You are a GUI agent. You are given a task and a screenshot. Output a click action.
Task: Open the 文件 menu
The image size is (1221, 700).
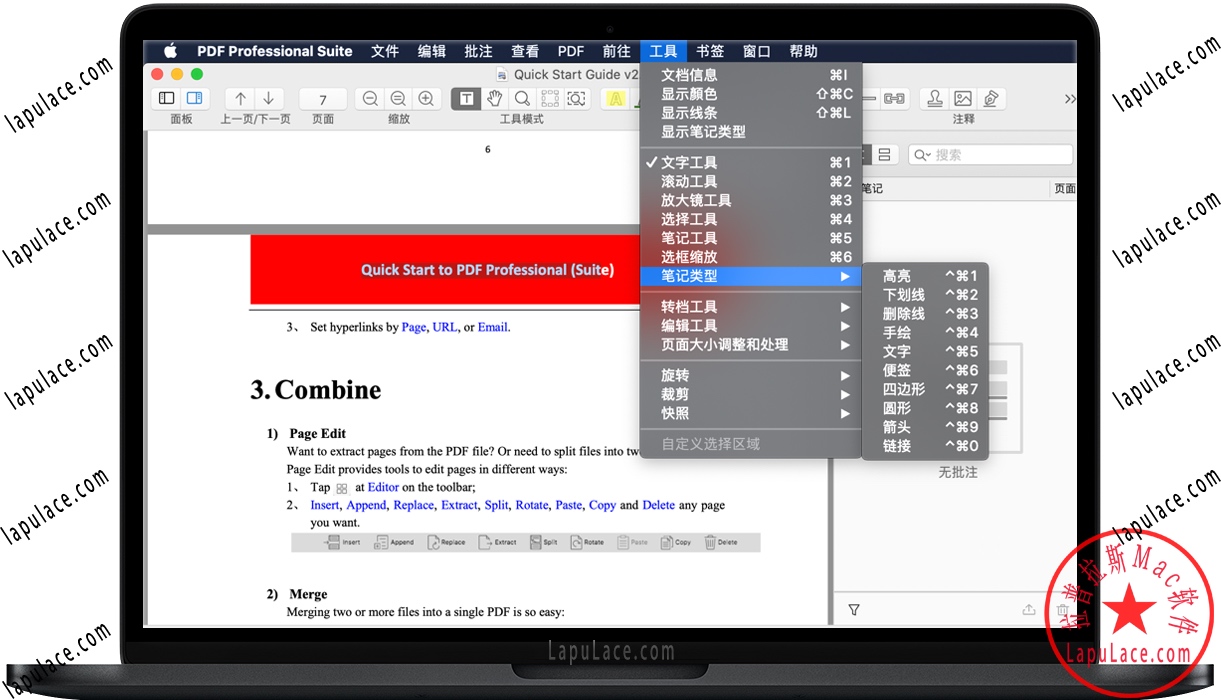[385, 51]
